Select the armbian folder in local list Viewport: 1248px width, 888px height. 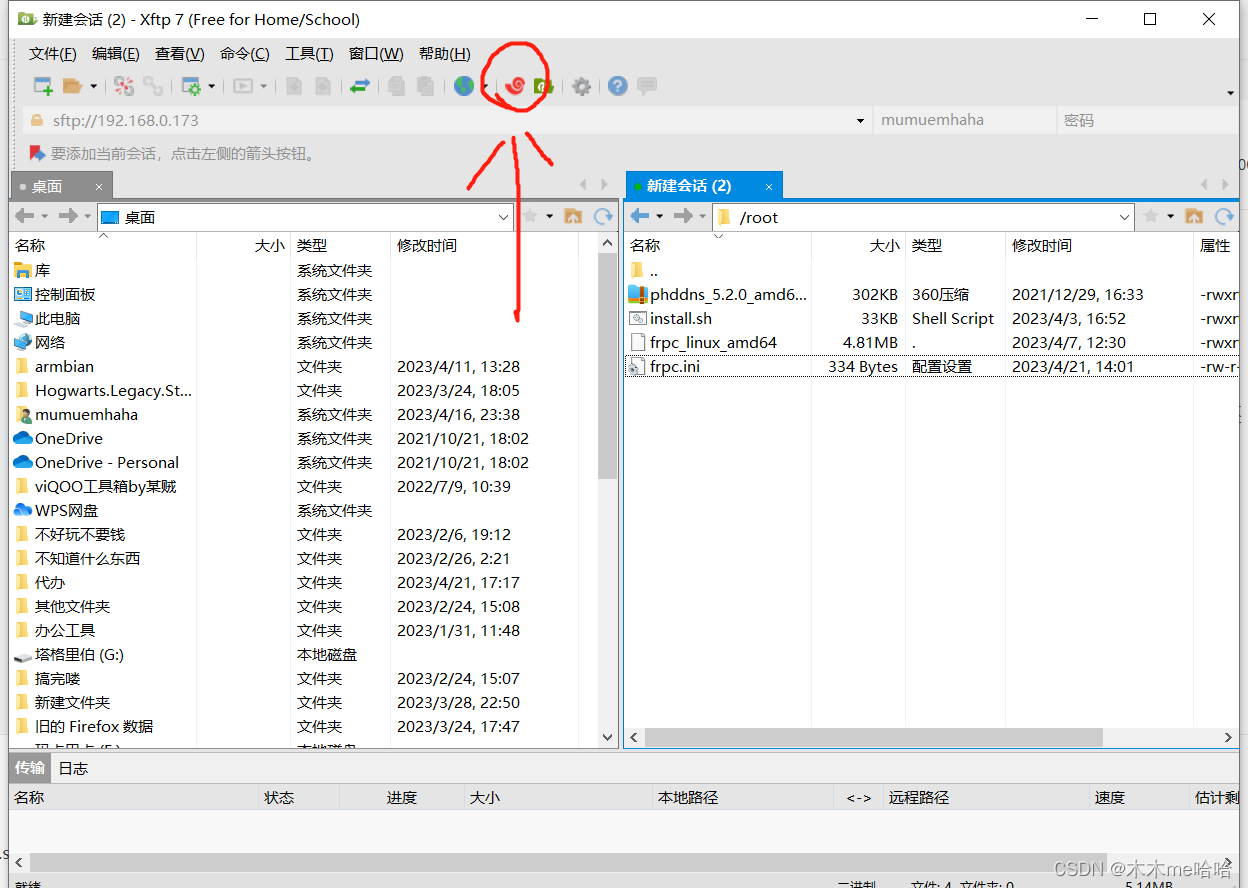pos(64,367)
